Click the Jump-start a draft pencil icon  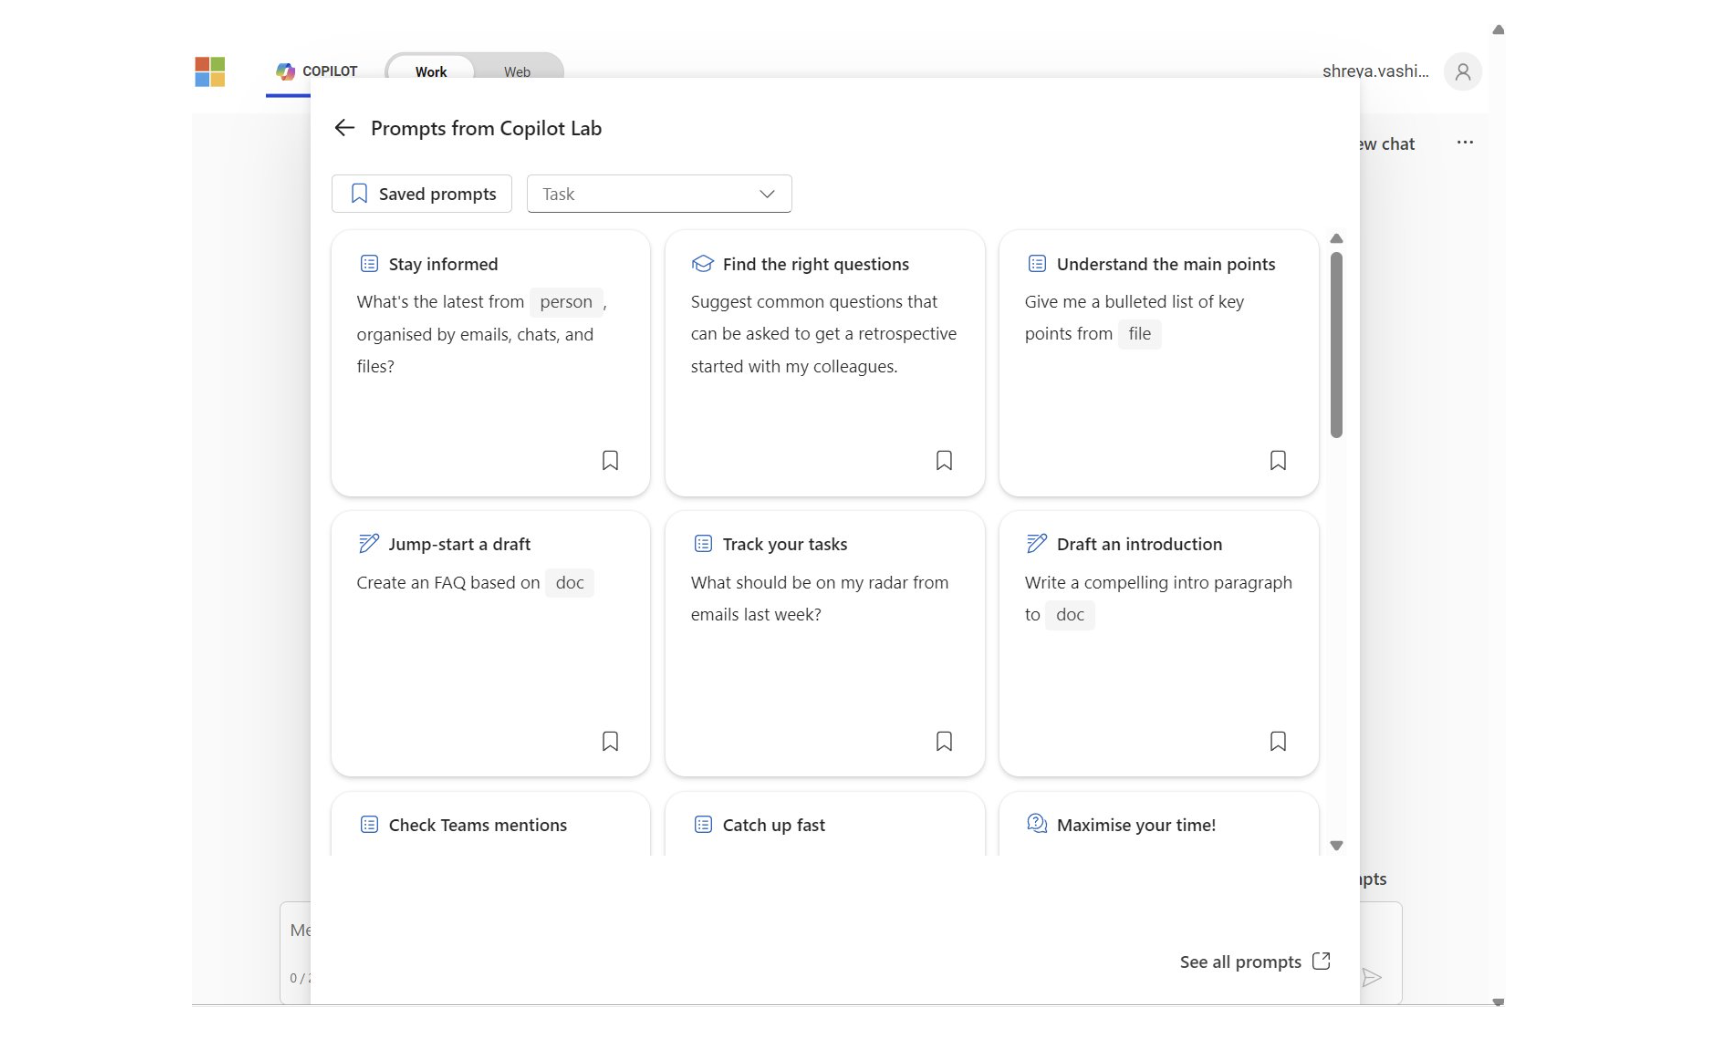(x=369, y=544)
